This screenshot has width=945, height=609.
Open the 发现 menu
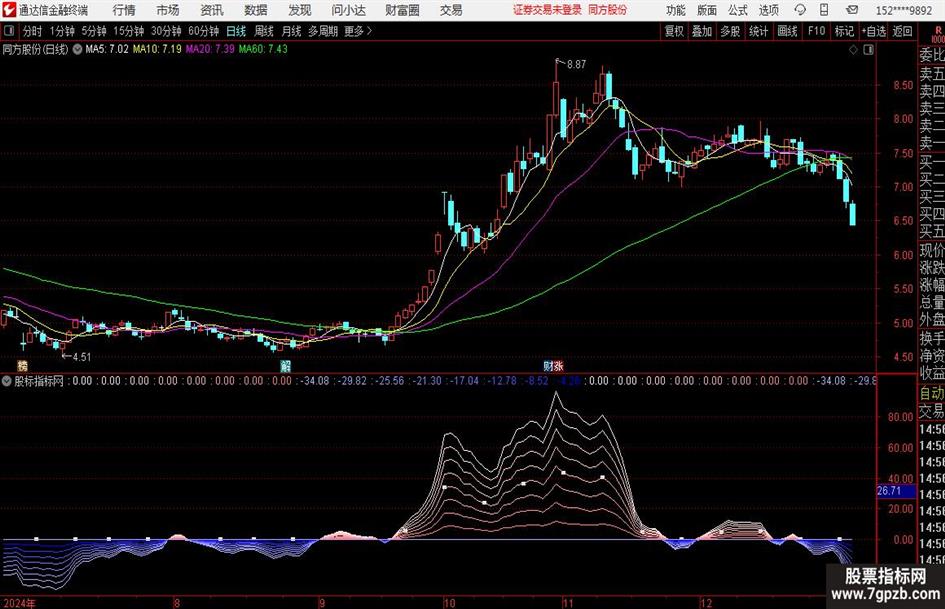[x=300, y=10]
